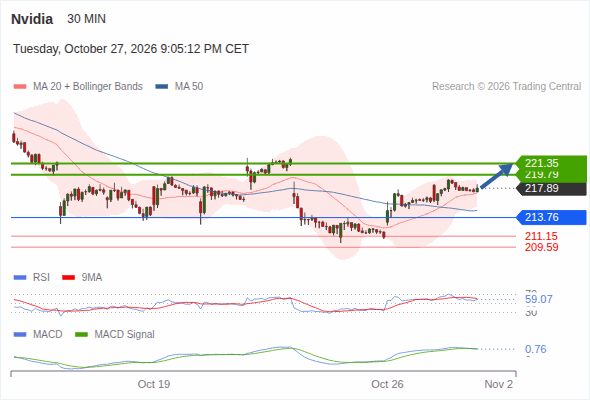Image resolution: width=590 pixels, height=400 pixels.
Task: Click the 213.76 blue pivot price tag
Action: [551, 217]
